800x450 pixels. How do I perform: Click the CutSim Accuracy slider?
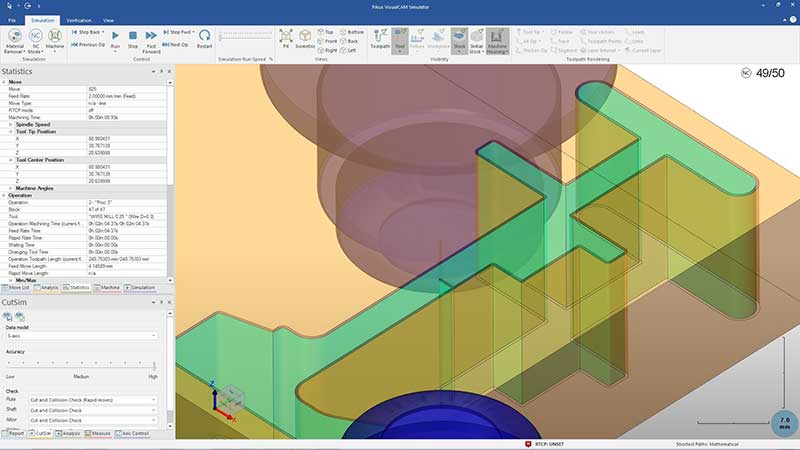click(x=82, y=364)
